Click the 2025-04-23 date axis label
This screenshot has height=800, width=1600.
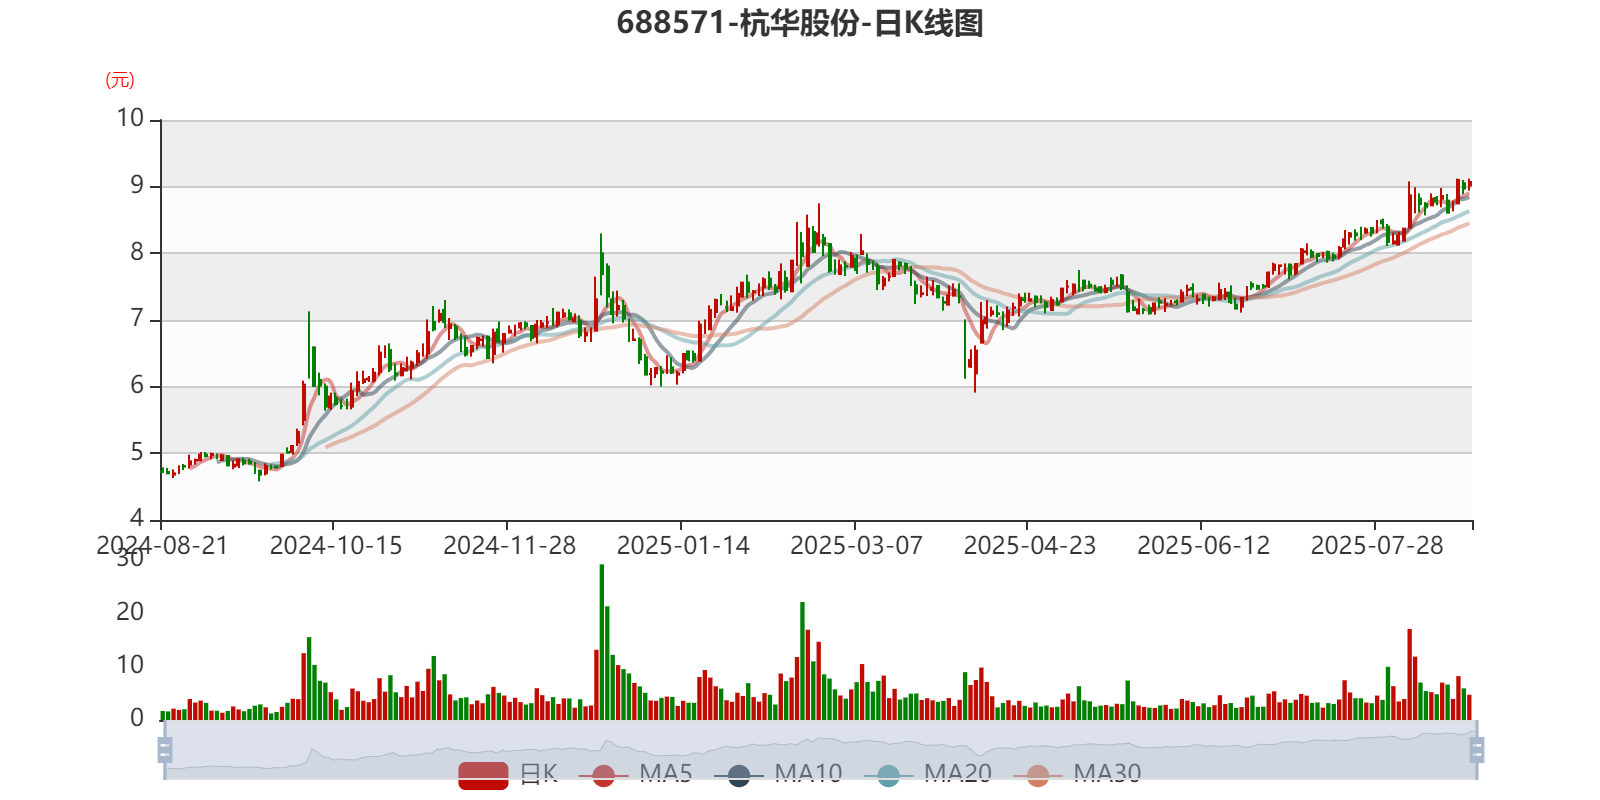[x=1030, y=546]
